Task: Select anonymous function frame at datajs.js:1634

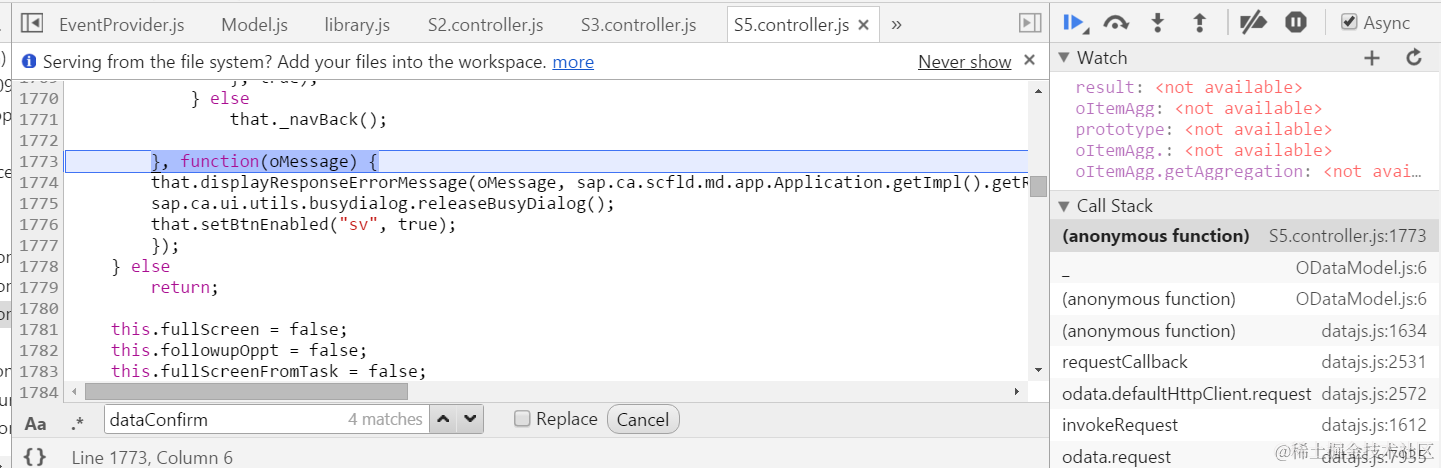Action: 1245,331
